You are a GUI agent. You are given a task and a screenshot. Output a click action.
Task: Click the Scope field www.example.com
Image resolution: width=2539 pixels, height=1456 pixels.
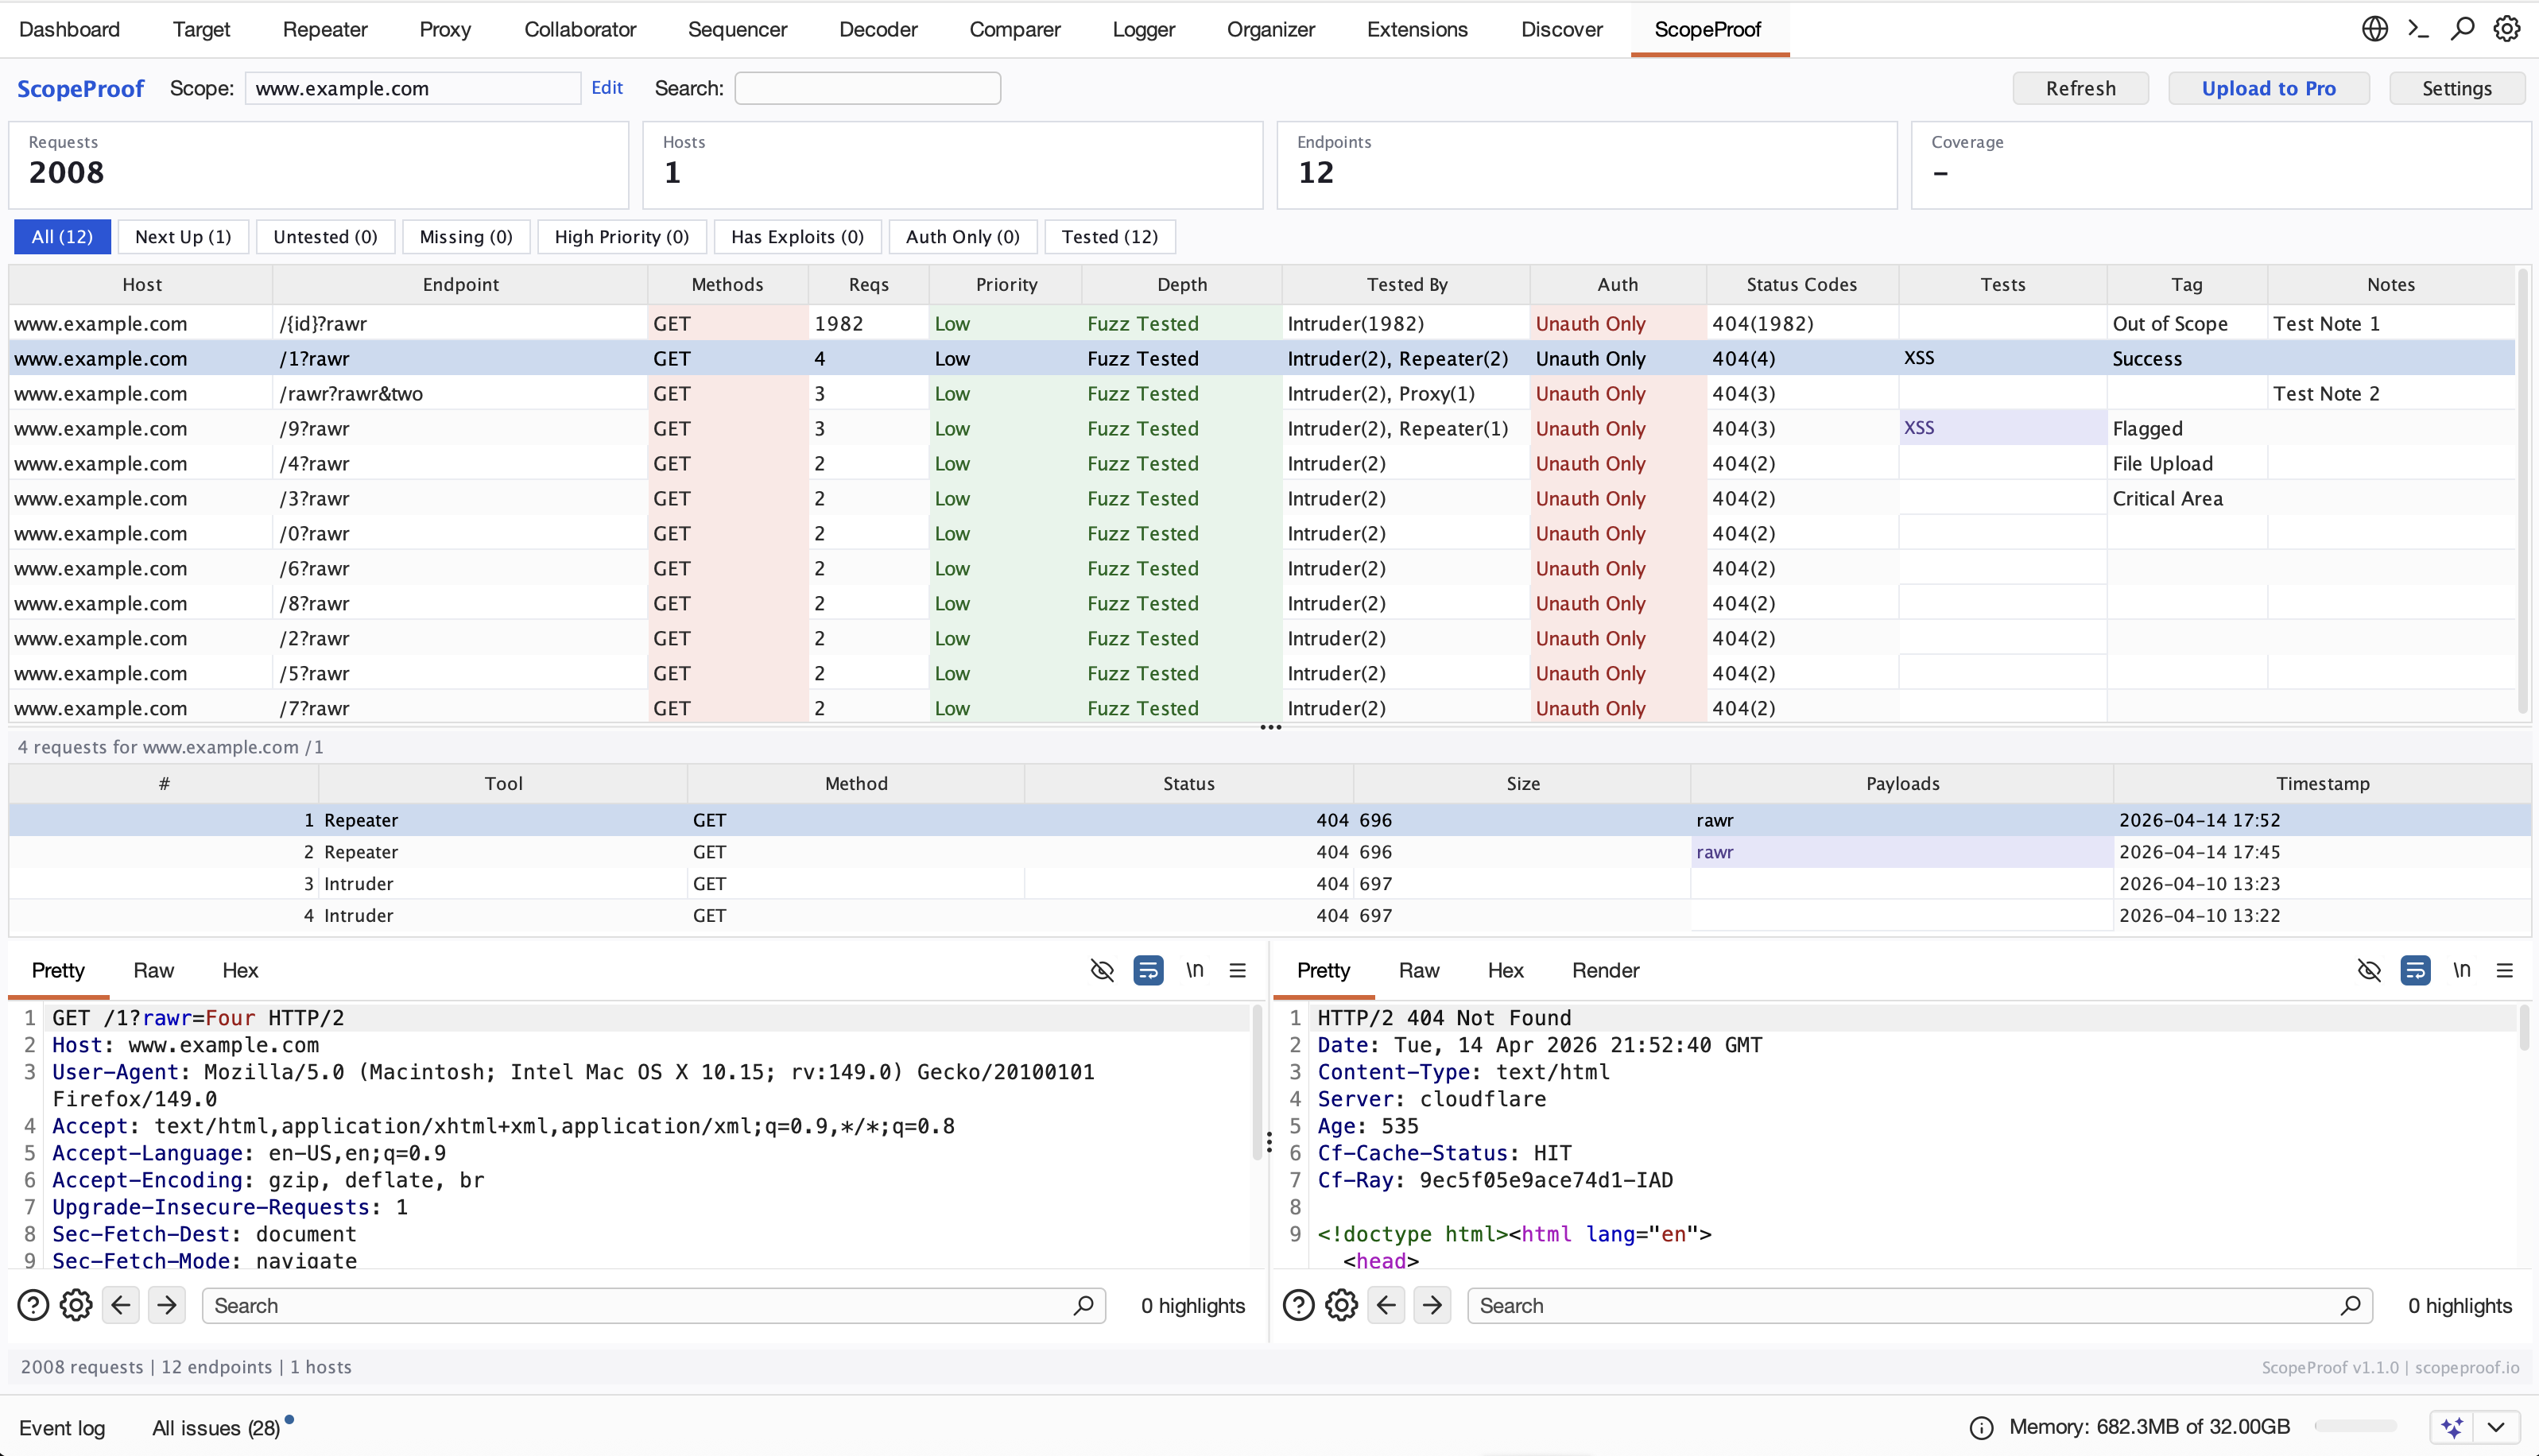click(x=412, y=88)
